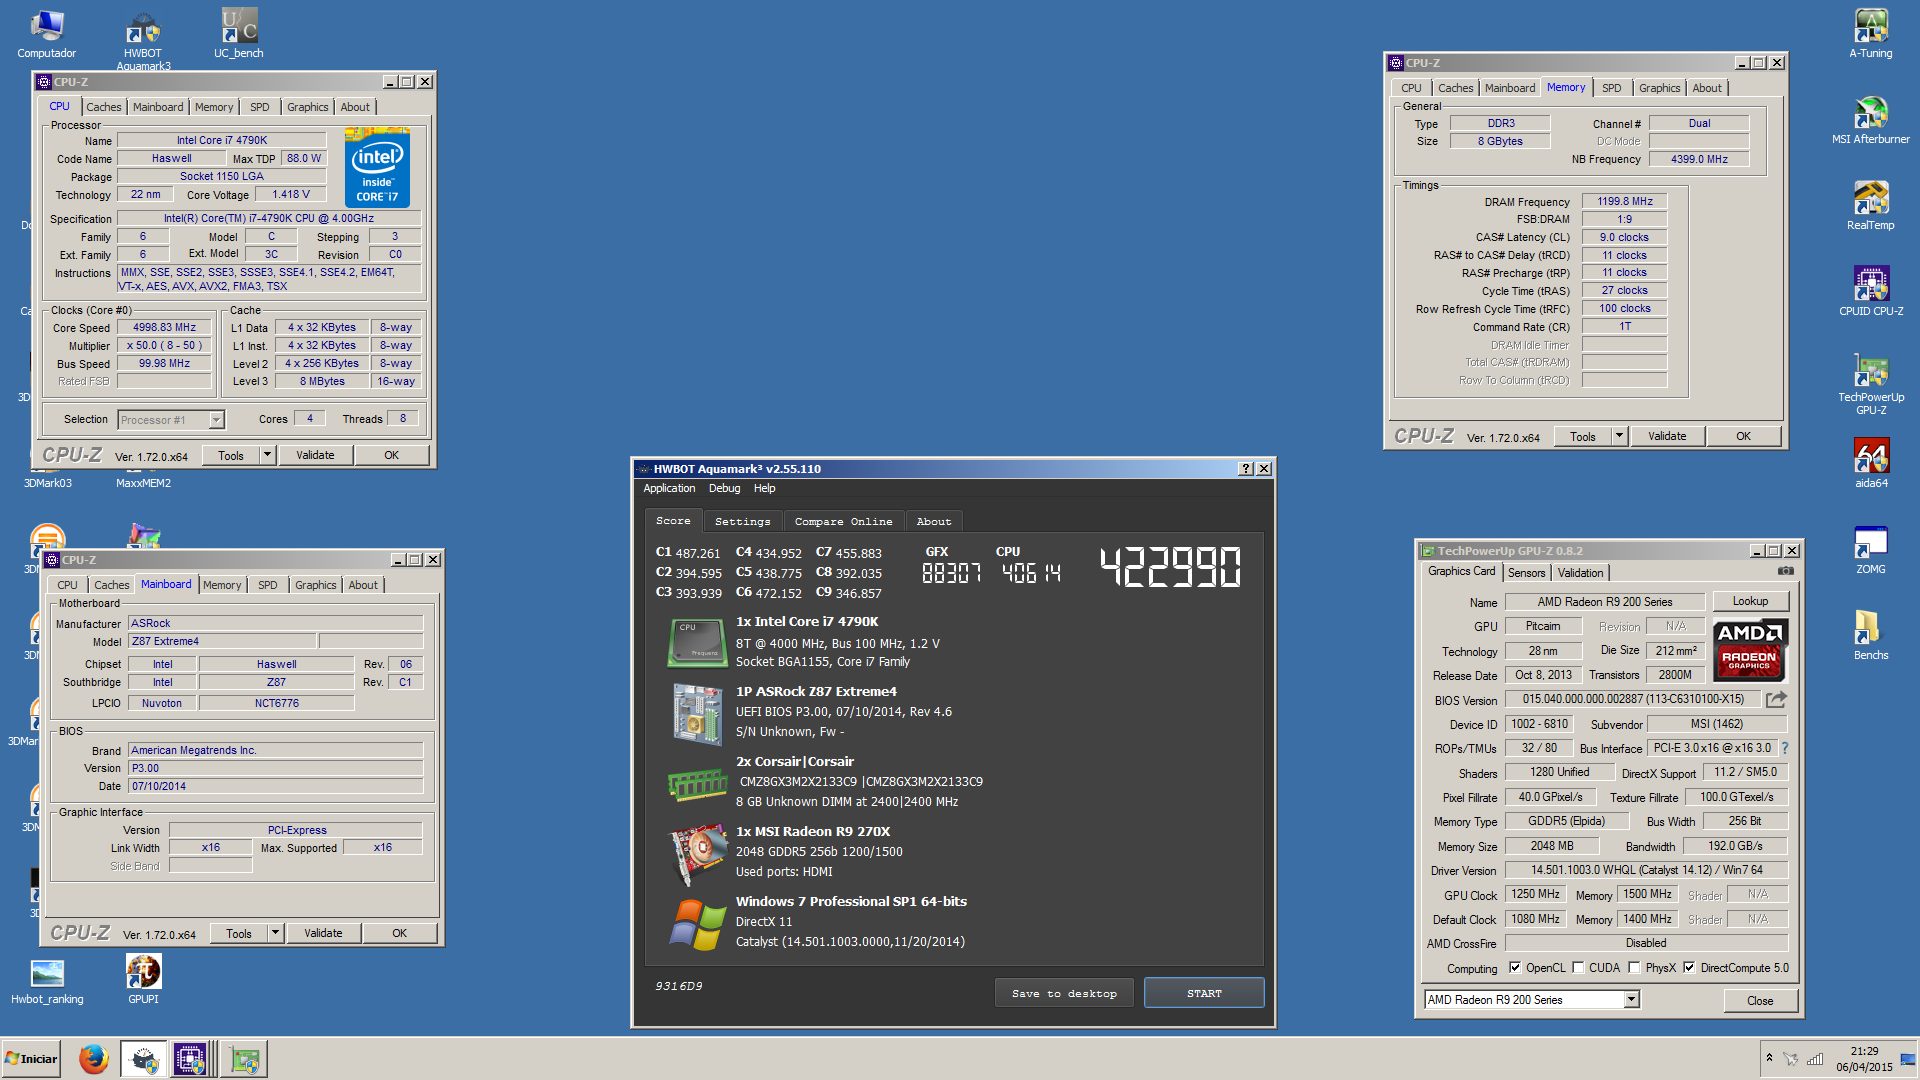Viewport: 1920px width, 1080px height.
Task: Switch to the Sensors tab in GPU-Z
Action: pos(1526,573)
